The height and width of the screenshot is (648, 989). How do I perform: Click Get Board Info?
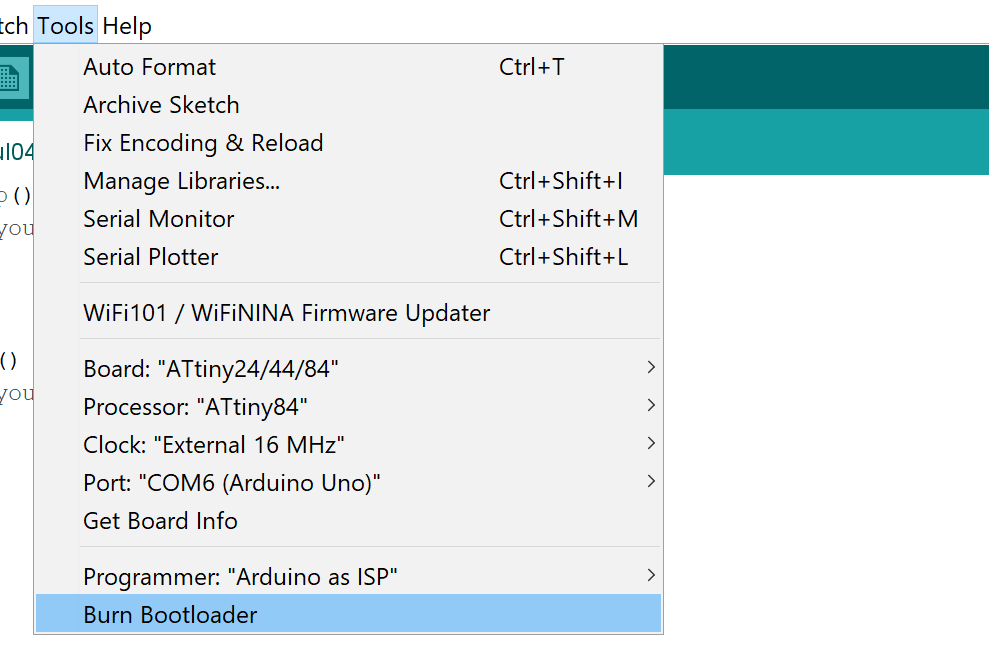(x=160, y=522)
